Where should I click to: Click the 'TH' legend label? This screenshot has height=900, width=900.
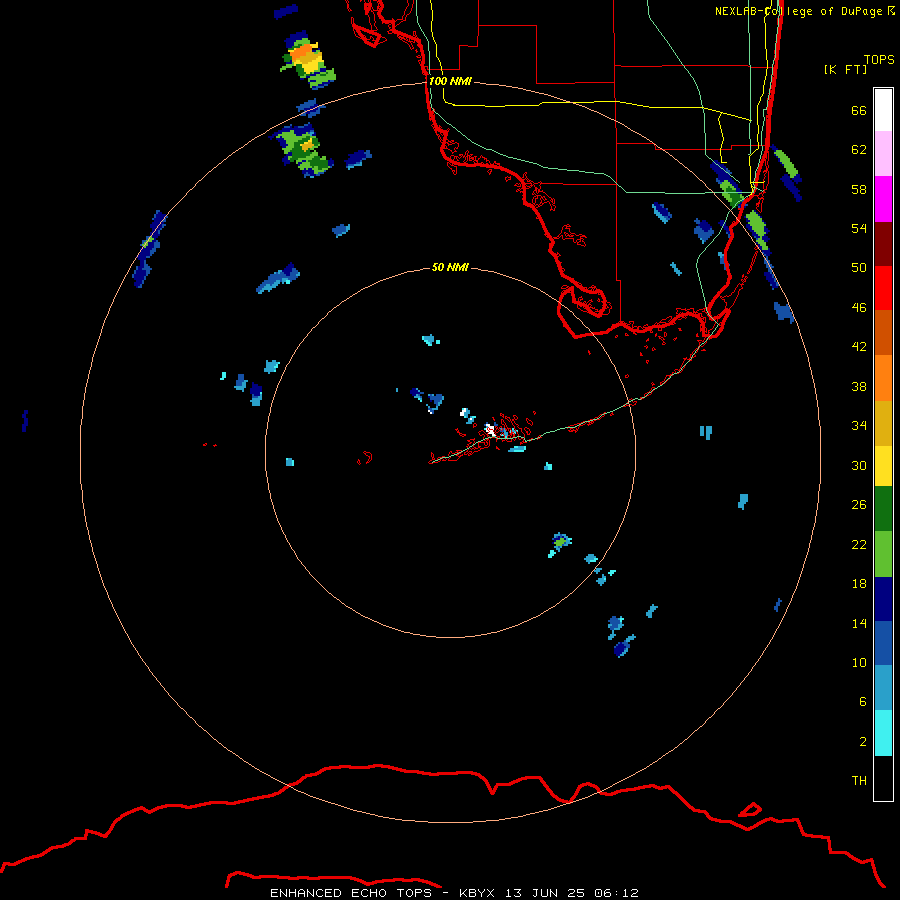click(x=859, y=781)
